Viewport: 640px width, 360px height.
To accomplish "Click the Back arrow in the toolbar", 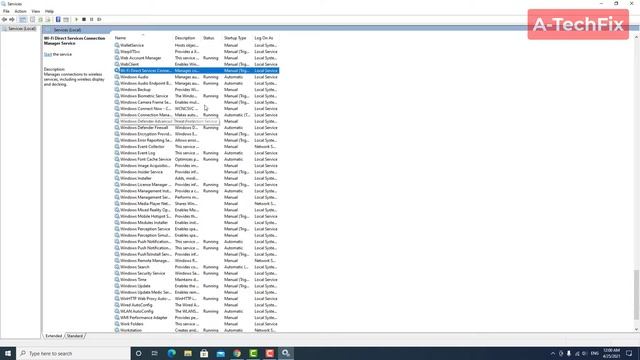I will pyautogui.click(x=4, y=20).
